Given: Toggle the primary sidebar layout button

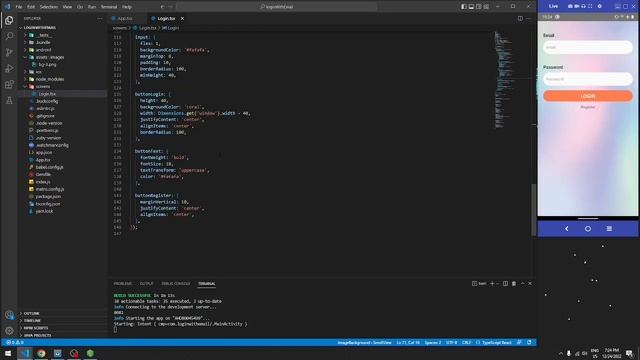Looking at the screenshot, I should [x=464, y=7].
